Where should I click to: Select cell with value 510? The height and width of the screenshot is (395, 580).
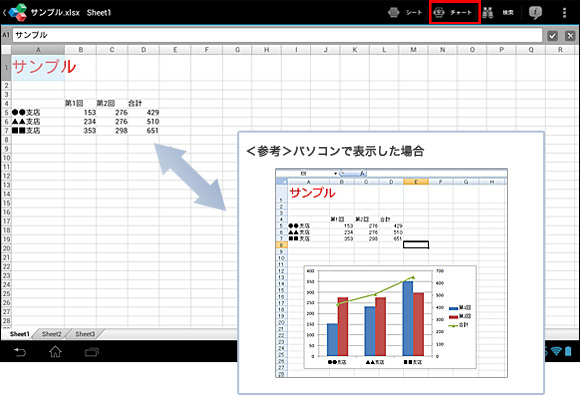click(x=144, y=121)
